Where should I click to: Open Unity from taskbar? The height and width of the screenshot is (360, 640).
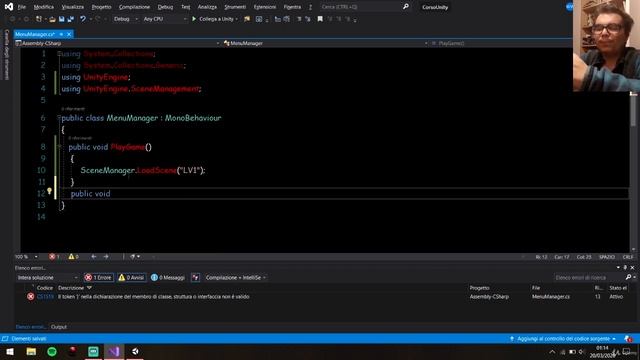(135, 351)
